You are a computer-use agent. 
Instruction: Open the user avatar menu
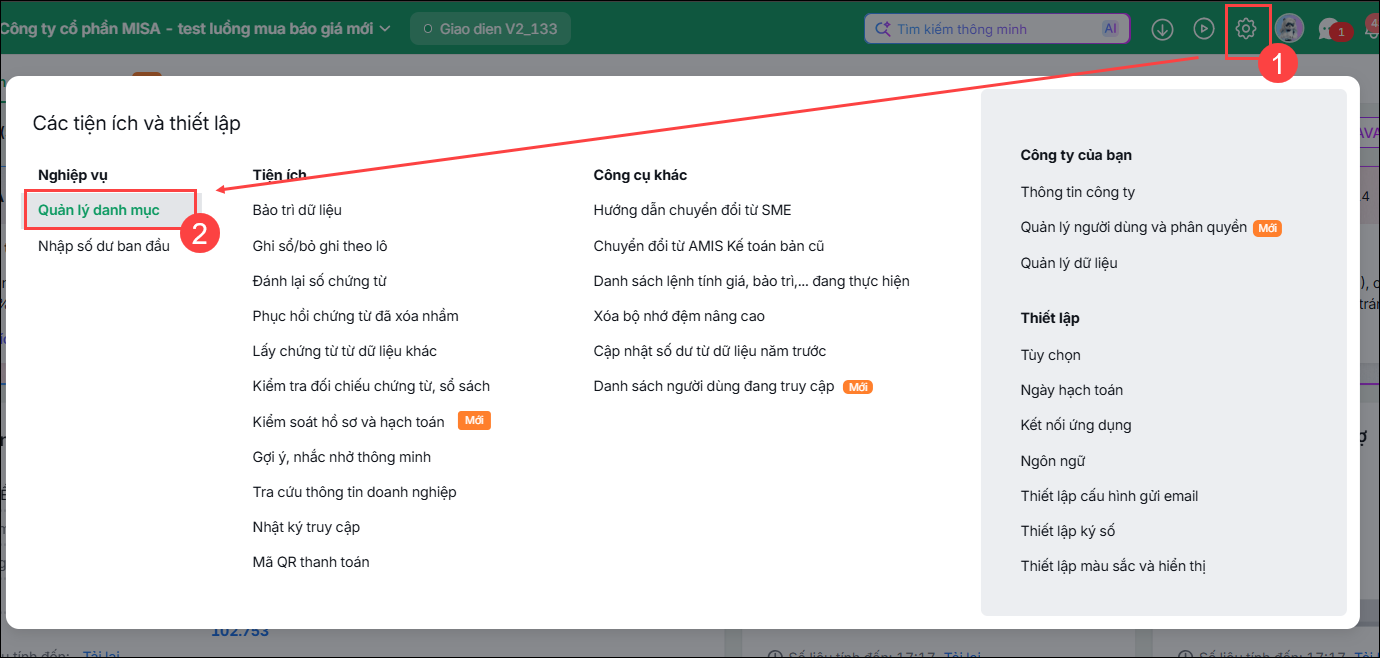[x=1289, y=29]
